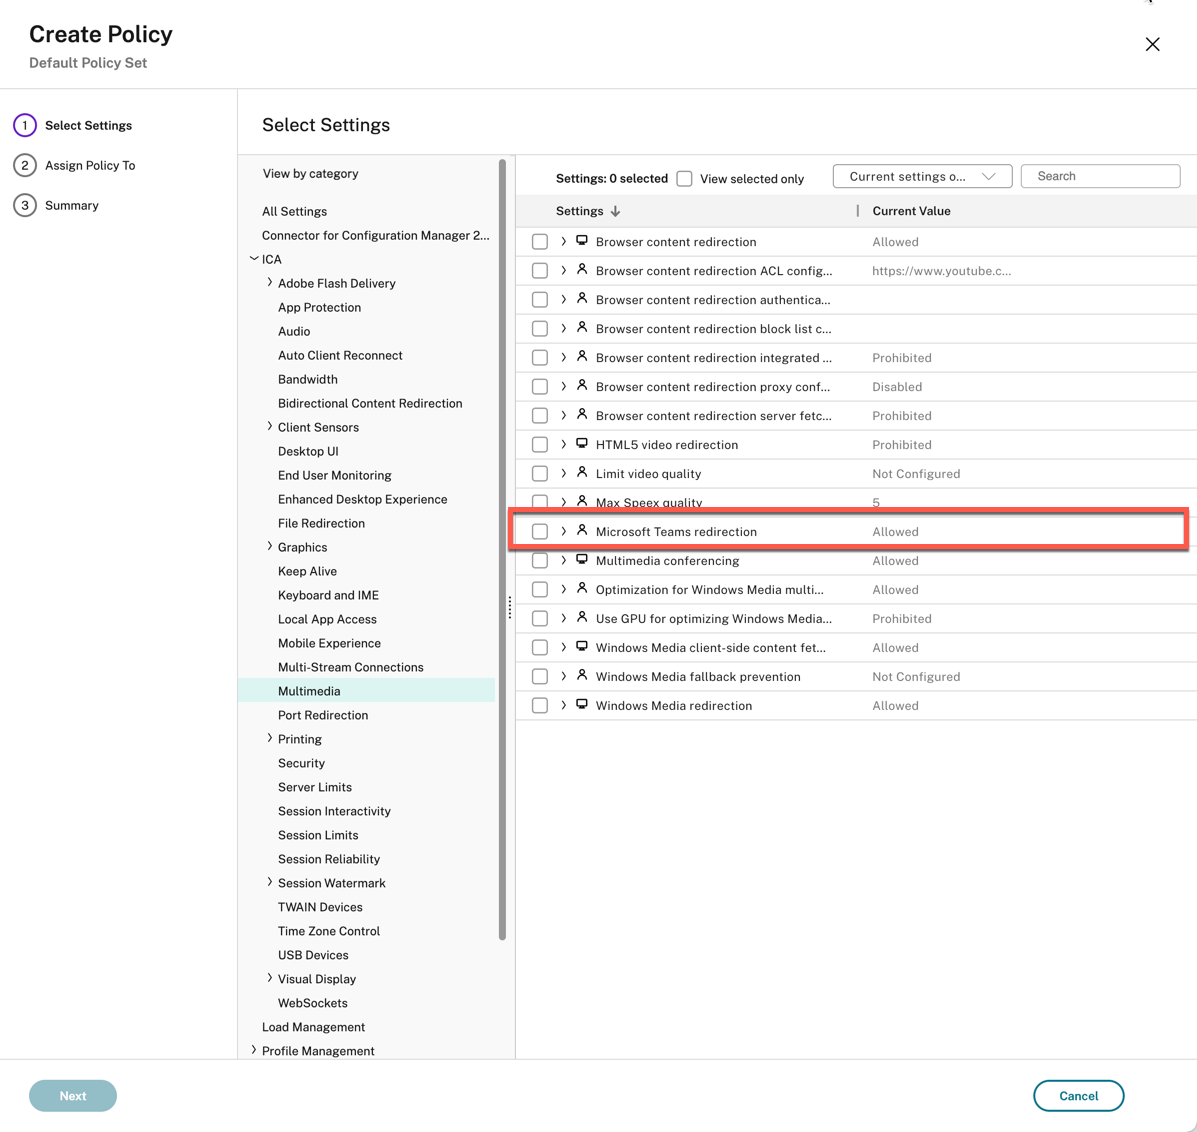Enable the View selected only checkbox
This screenshot has height=1132, width=1197.
tap(685, 179)
